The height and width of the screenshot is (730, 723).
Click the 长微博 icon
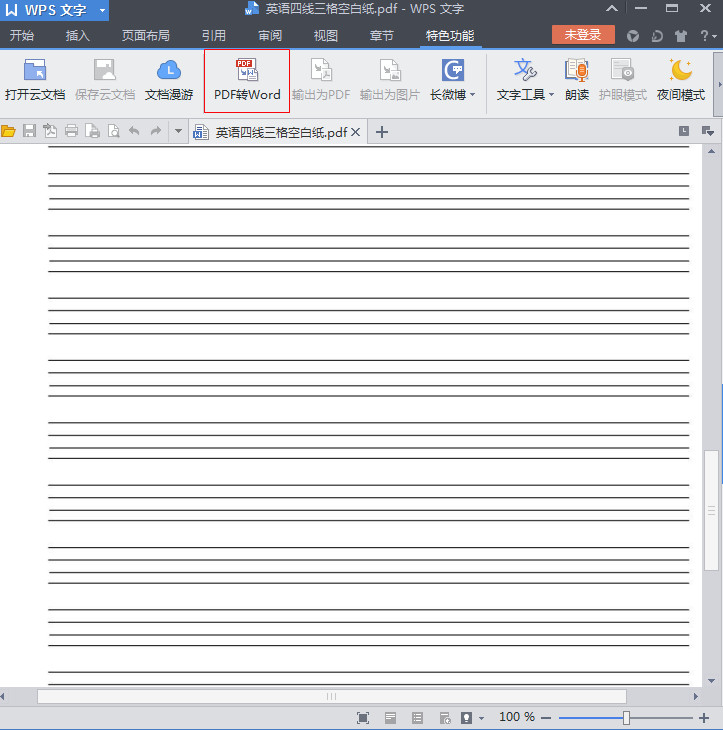tap(452, 70)
